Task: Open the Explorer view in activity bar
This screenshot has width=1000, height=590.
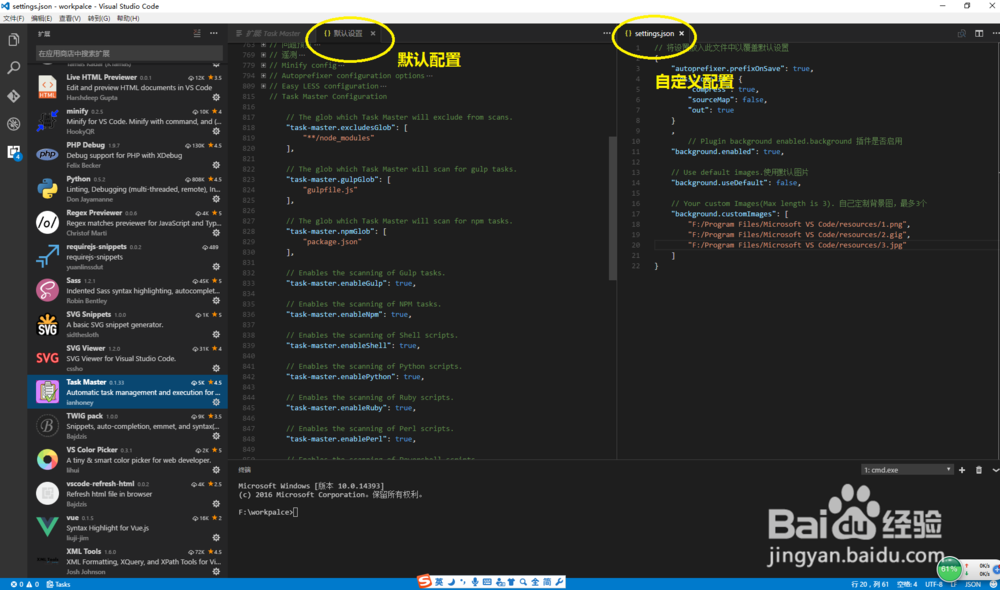Action: click(x=13, y=40)
